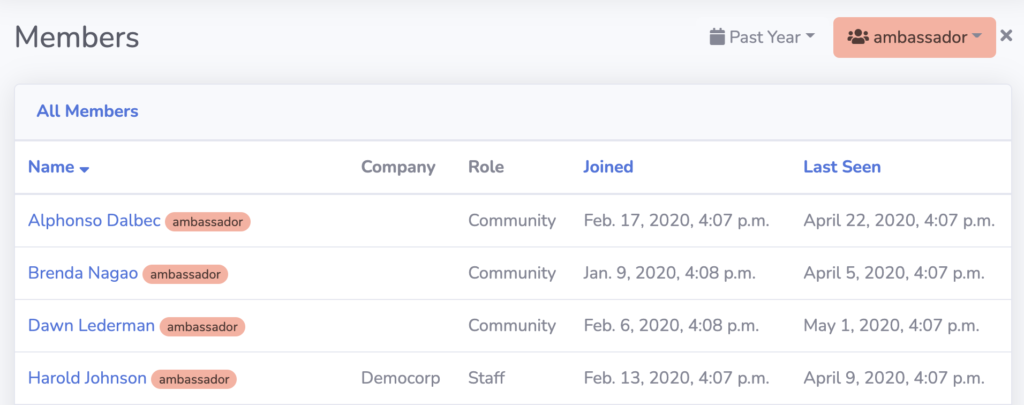
Task: Click the Name column header
Action: [51, 167]
